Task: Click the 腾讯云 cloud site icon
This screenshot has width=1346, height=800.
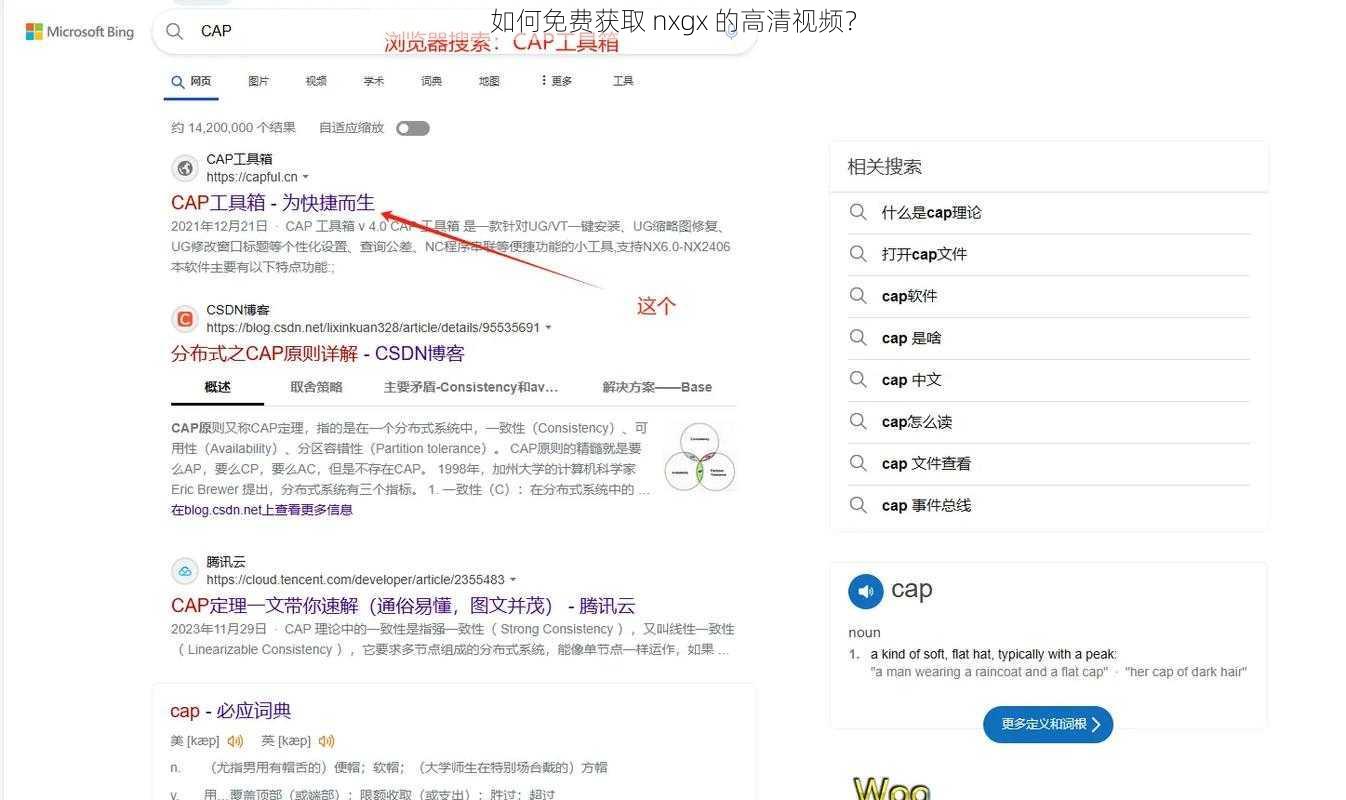Action: [x=184, y=571]
